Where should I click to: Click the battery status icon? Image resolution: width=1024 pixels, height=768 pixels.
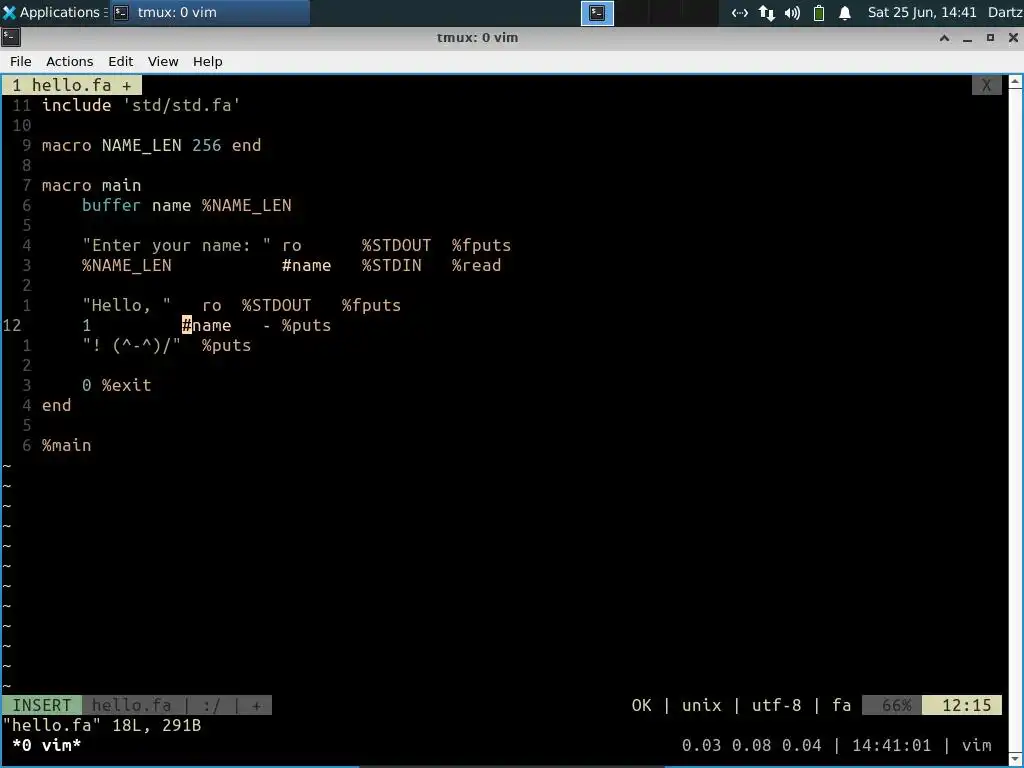(818, 13)
